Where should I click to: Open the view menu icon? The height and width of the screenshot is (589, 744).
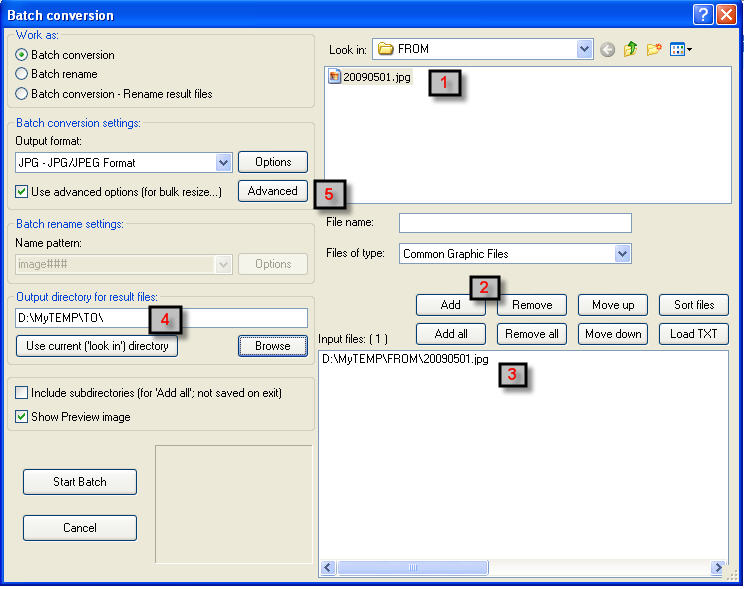(x=681, y=49)
